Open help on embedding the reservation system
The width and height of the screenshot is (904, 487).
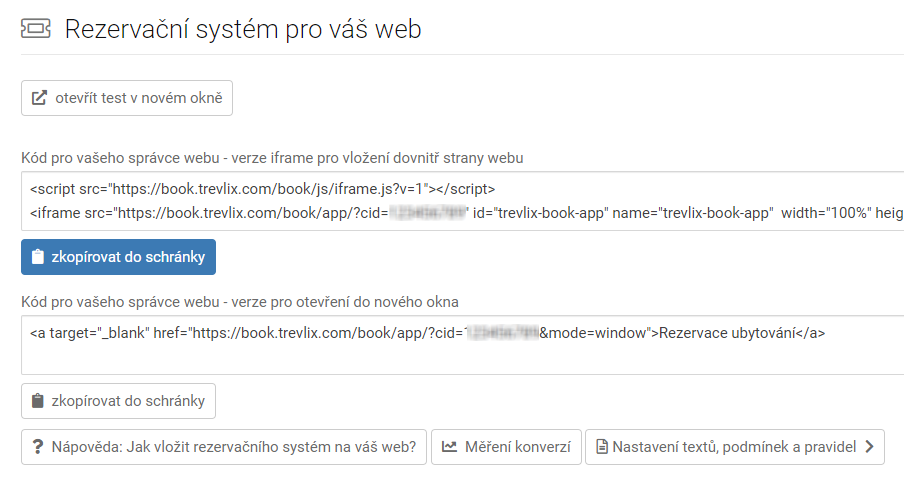(224, 447)
